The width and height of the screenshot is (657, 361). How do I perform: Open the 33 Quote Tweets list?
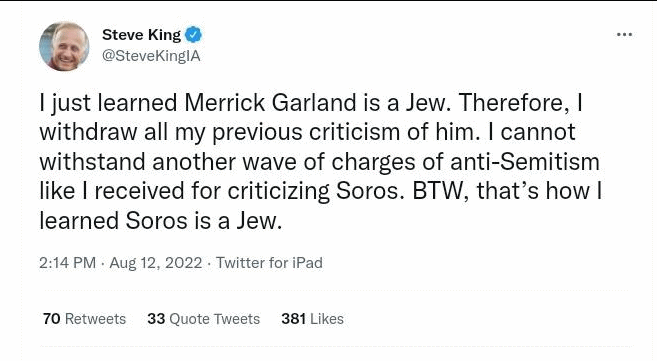[204, 319]
